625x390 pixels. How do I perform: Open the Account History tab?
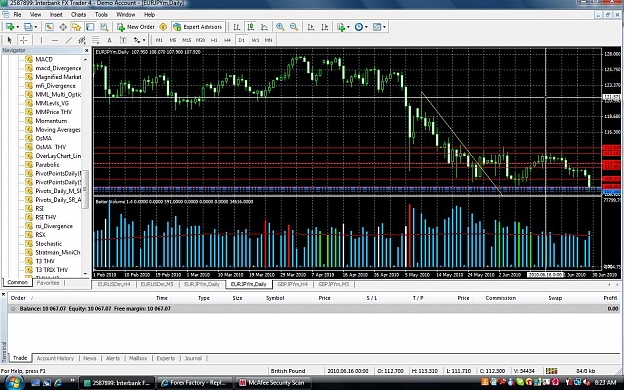point(55,358)
